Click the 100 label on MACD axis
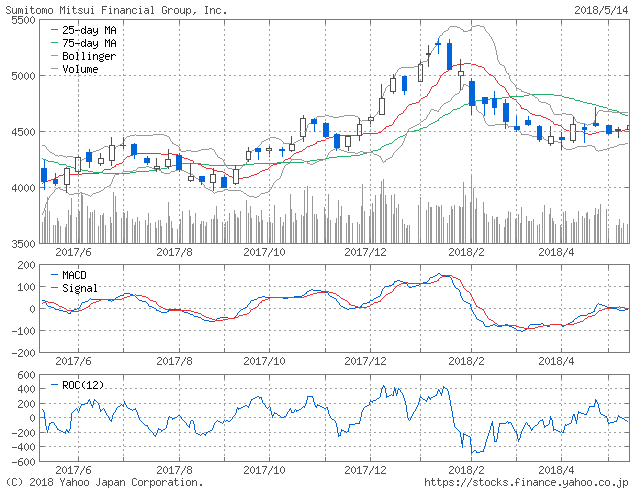This screenshot has height=491, width=630. (24, 286)
